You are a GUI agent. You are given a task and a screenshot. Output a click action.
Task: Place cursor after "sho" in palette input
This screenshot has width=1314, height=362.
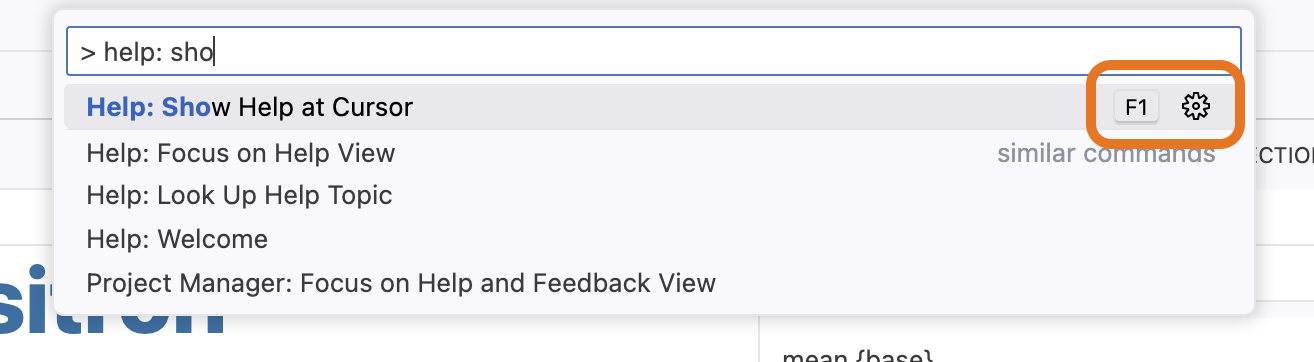[x=216, y=52]
